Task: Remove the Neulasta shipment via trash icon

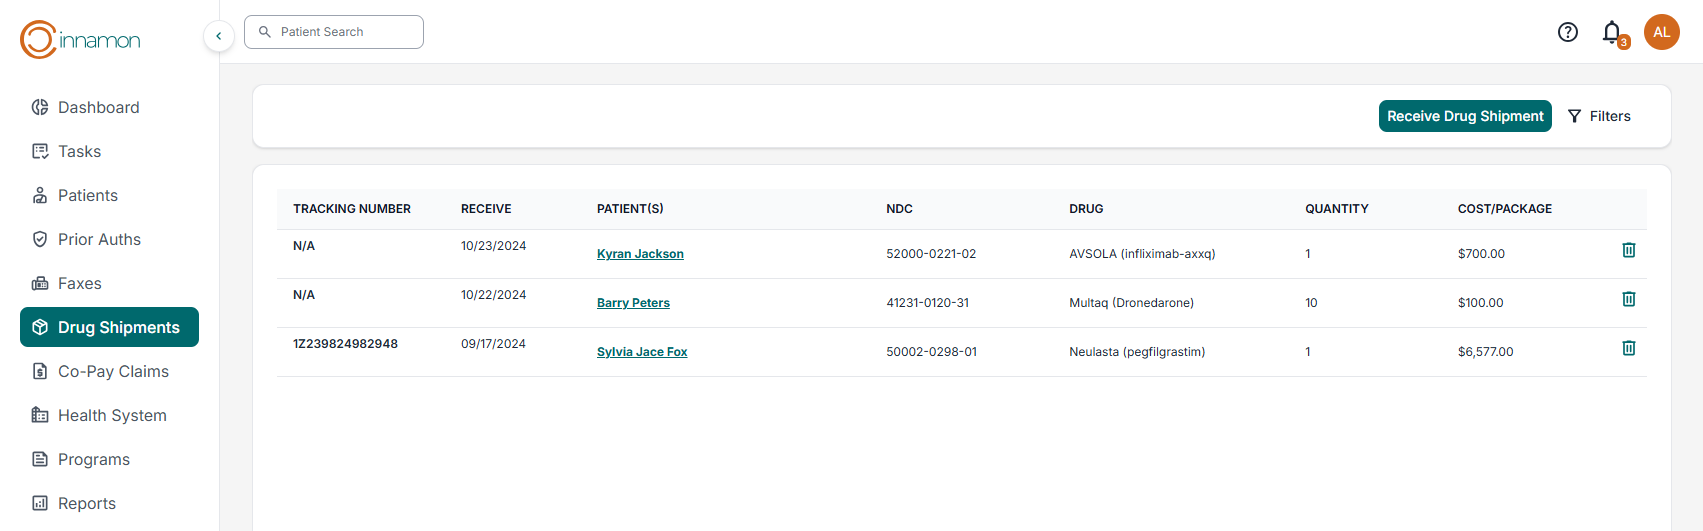Action: tap(1628, 348)
